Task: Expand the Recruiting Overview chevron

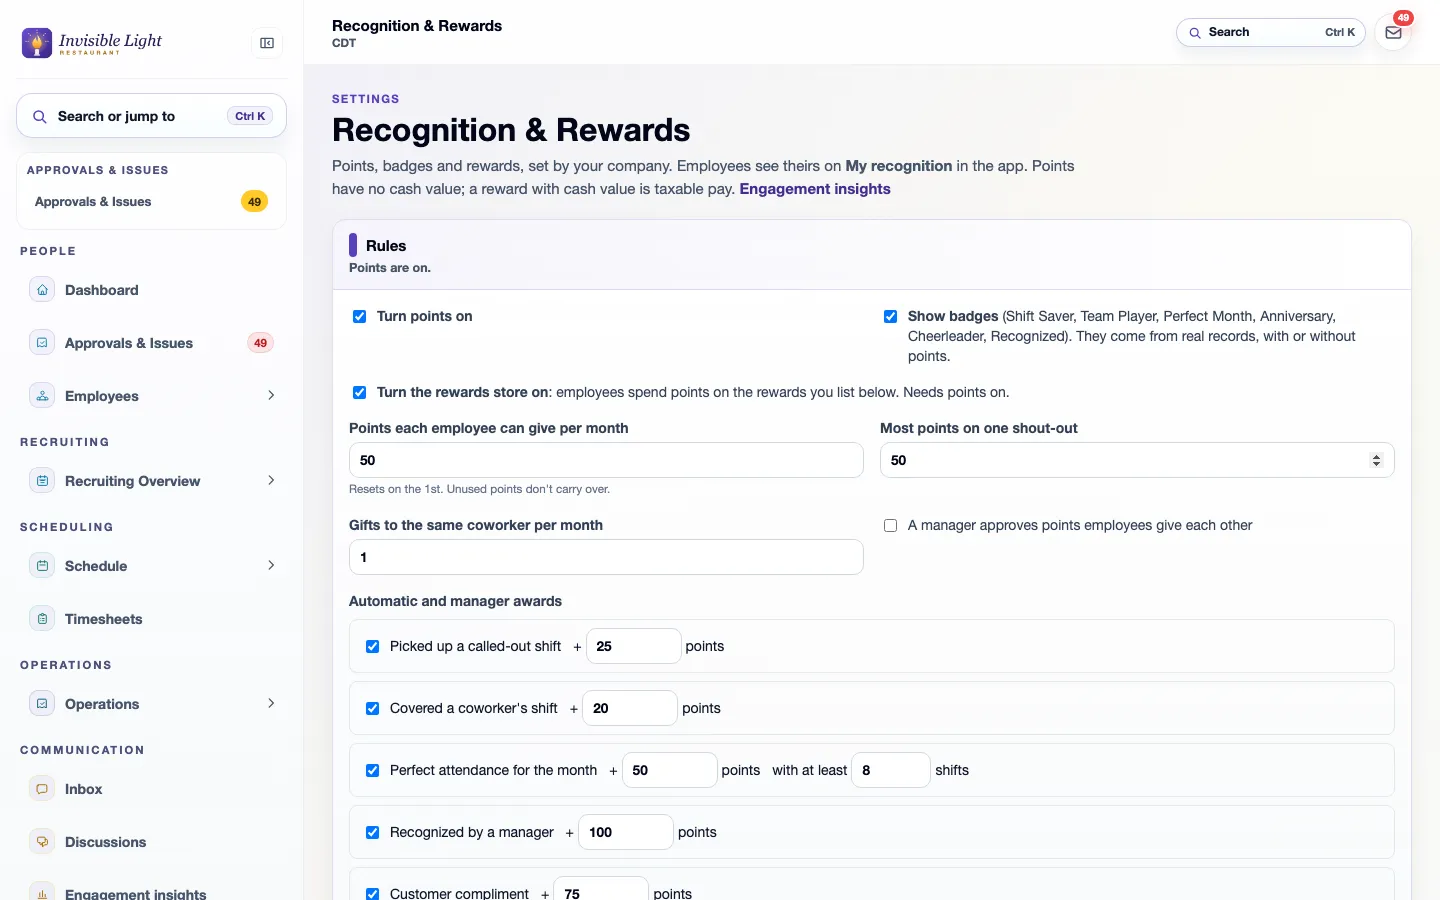Action: pos(271,481)
